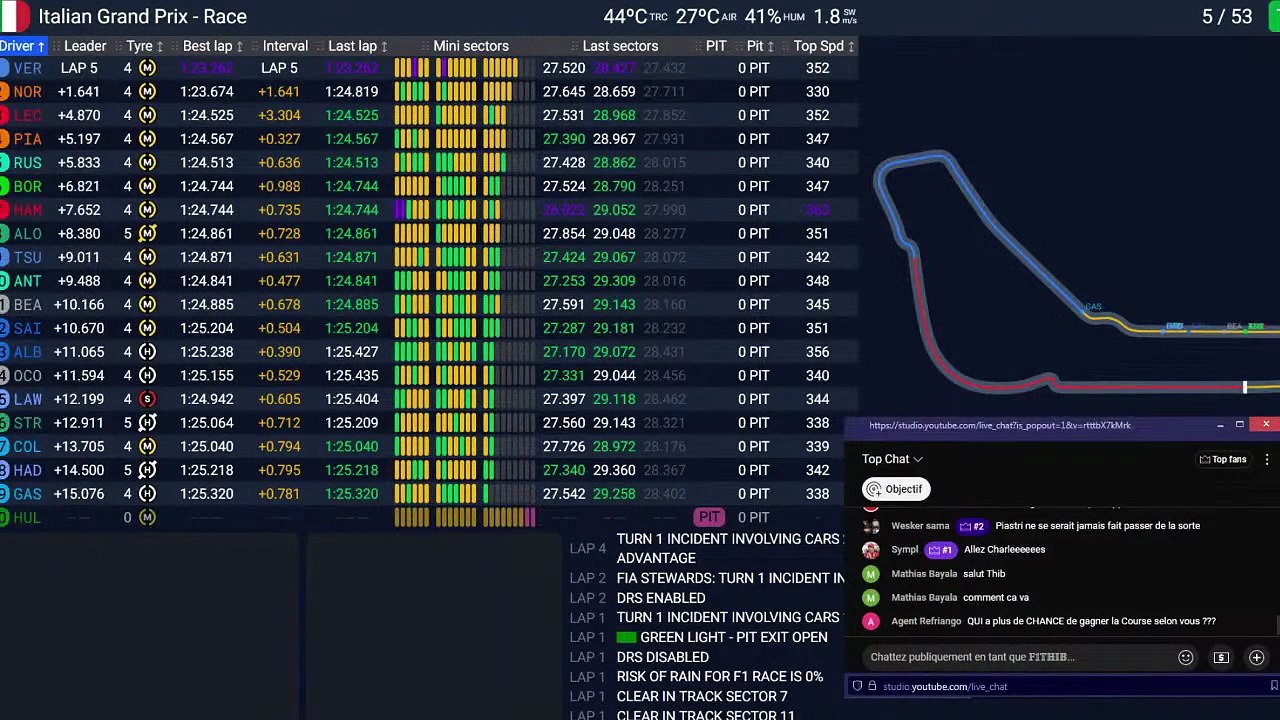1280x720 pixels.
Task: Click the studio.youtube.com/live_chat address
Action: [x=945, y=686]
